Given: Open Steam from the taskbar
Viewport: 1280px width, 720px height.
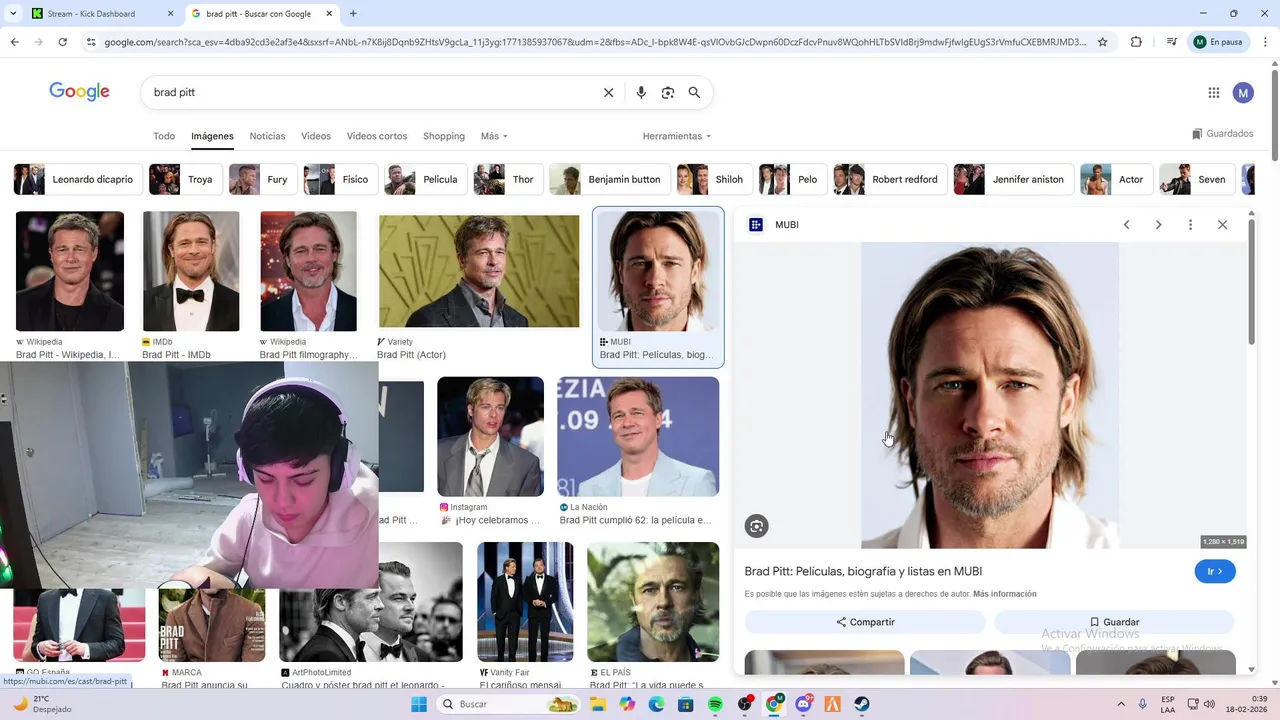Looking at the screenshot, I should [x=862, y=704].
